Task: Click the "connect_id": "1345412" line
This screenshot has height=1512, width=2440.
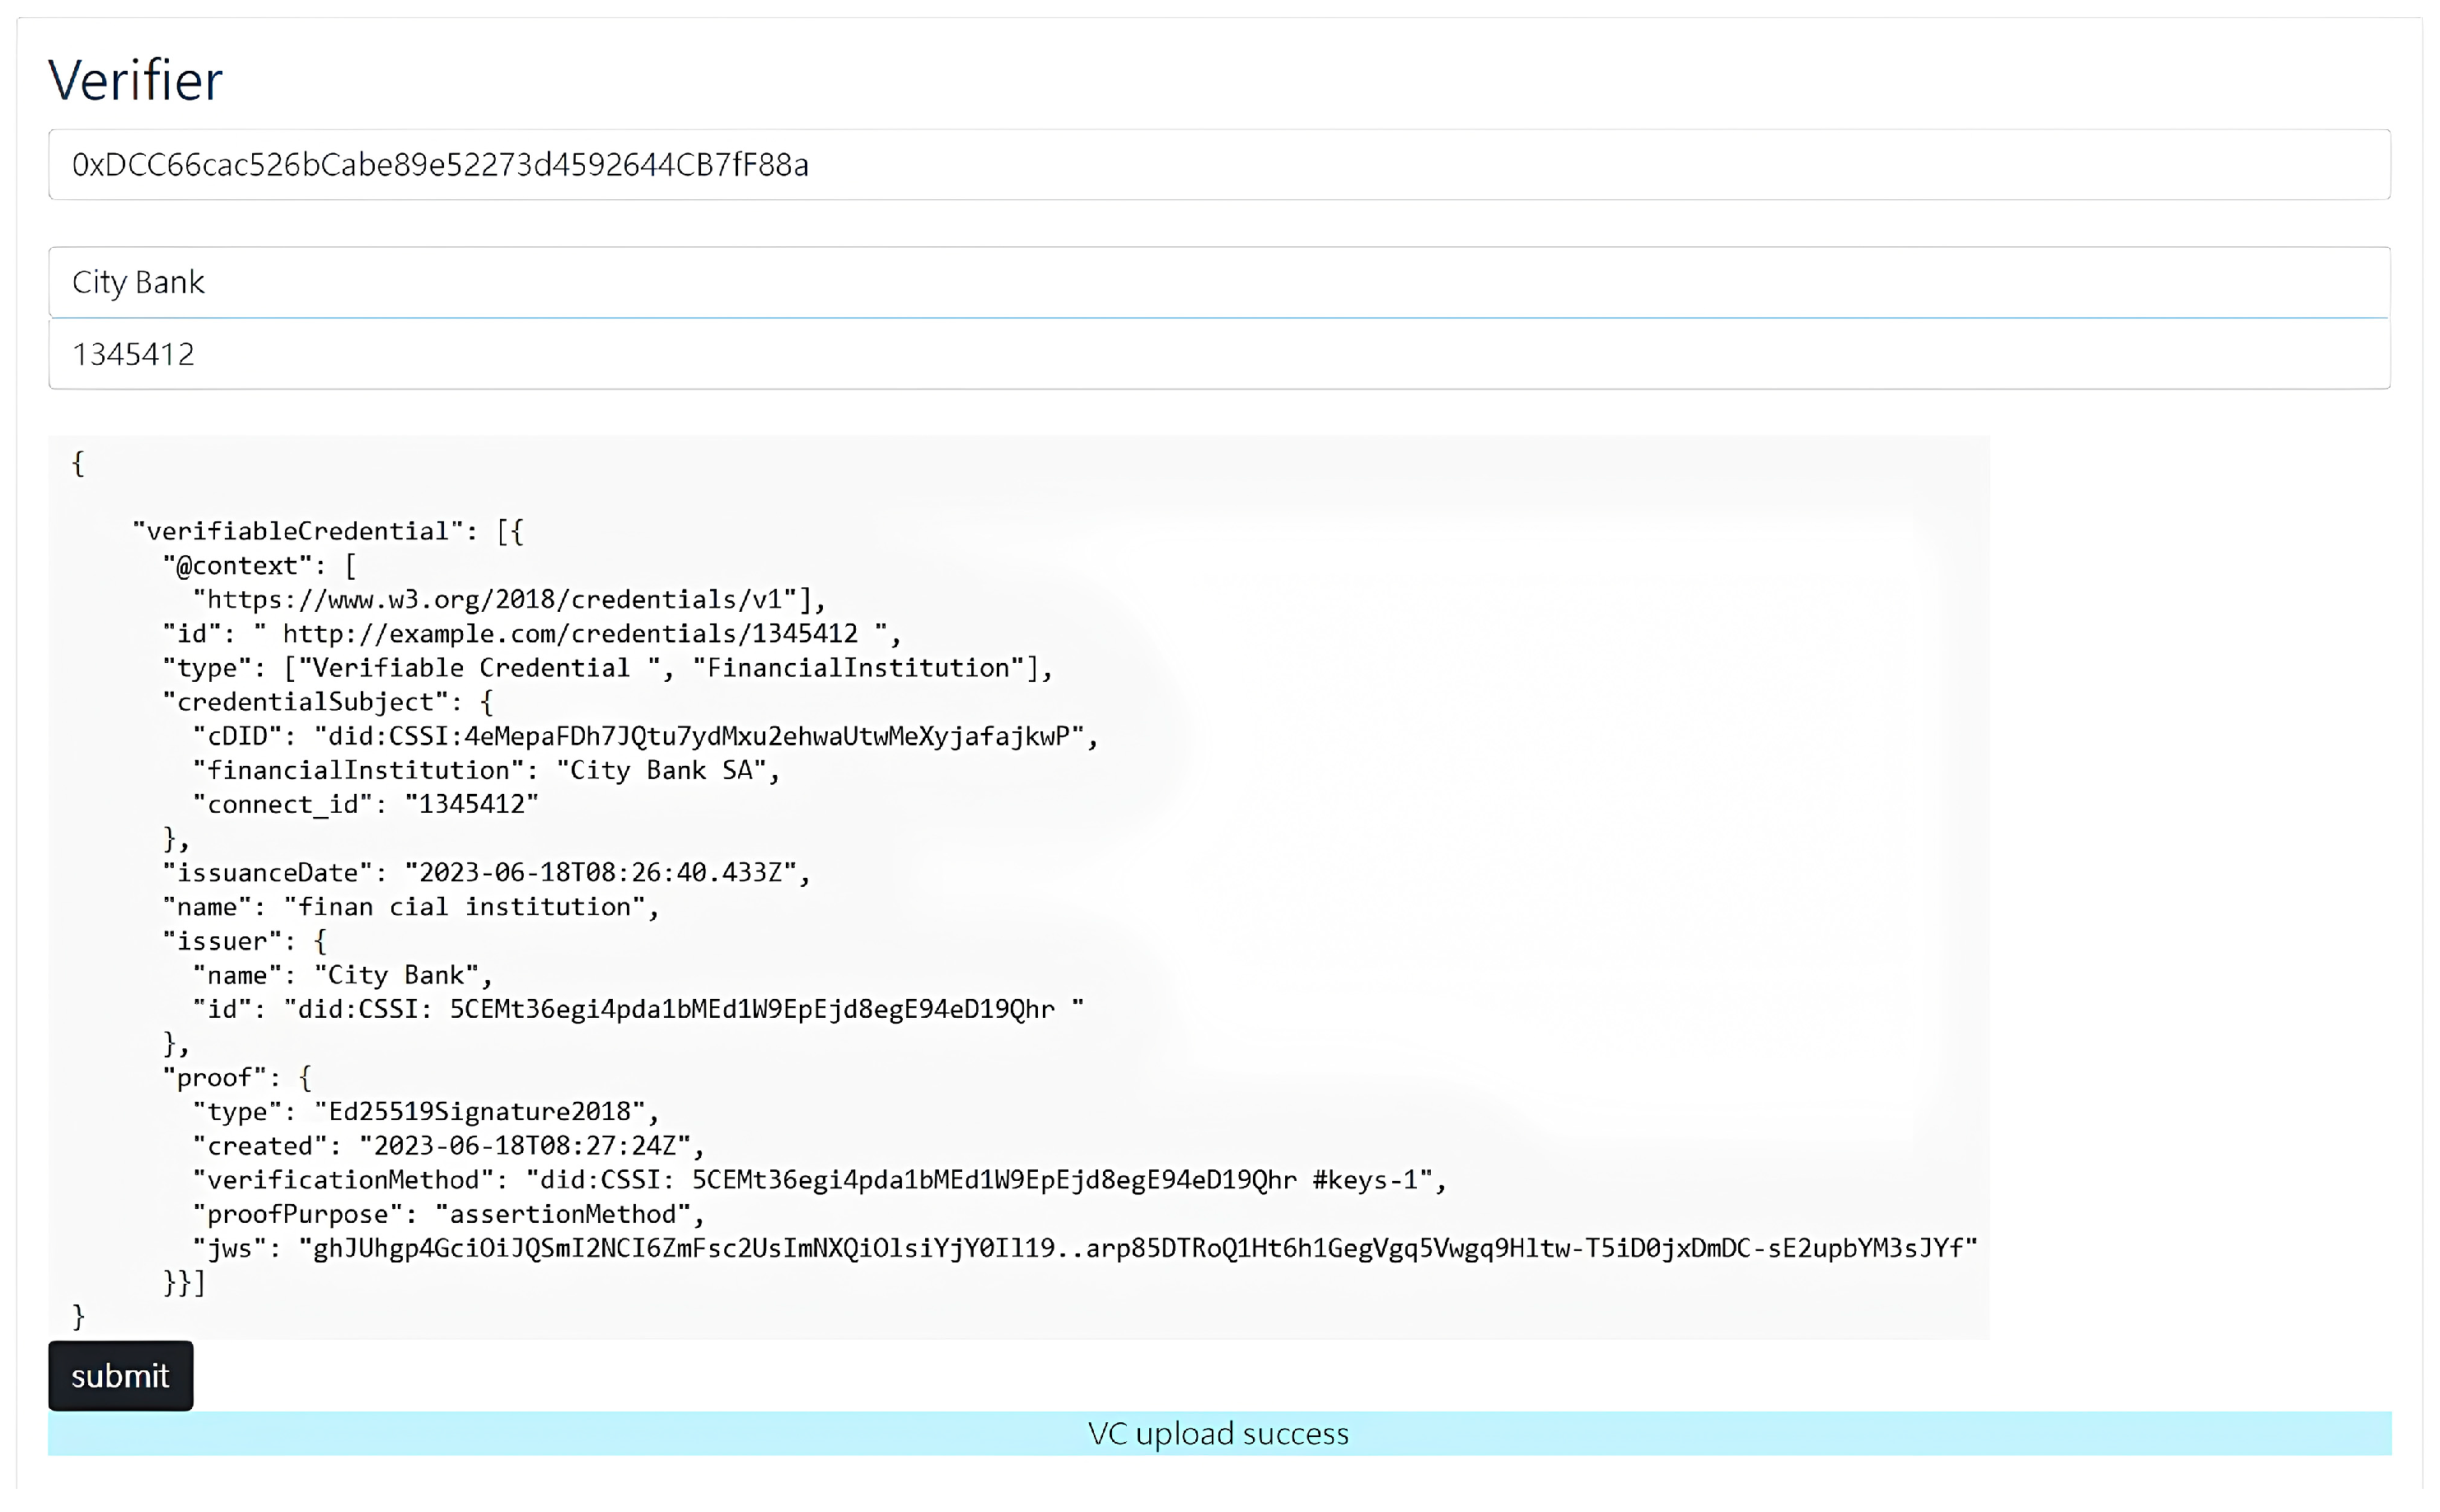Action: tap(366, 804)
